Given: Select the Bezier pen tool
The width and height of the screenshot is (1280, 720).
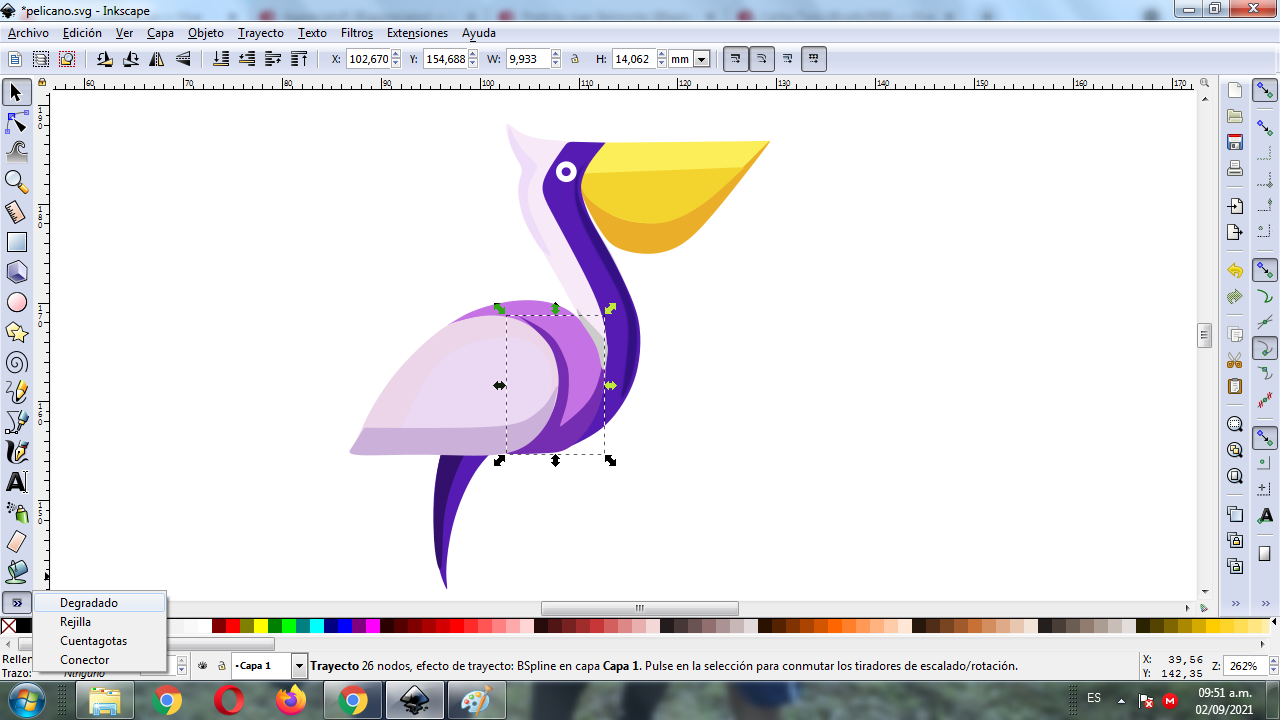Looking at the screenshot, I should (x=16, y=422).
